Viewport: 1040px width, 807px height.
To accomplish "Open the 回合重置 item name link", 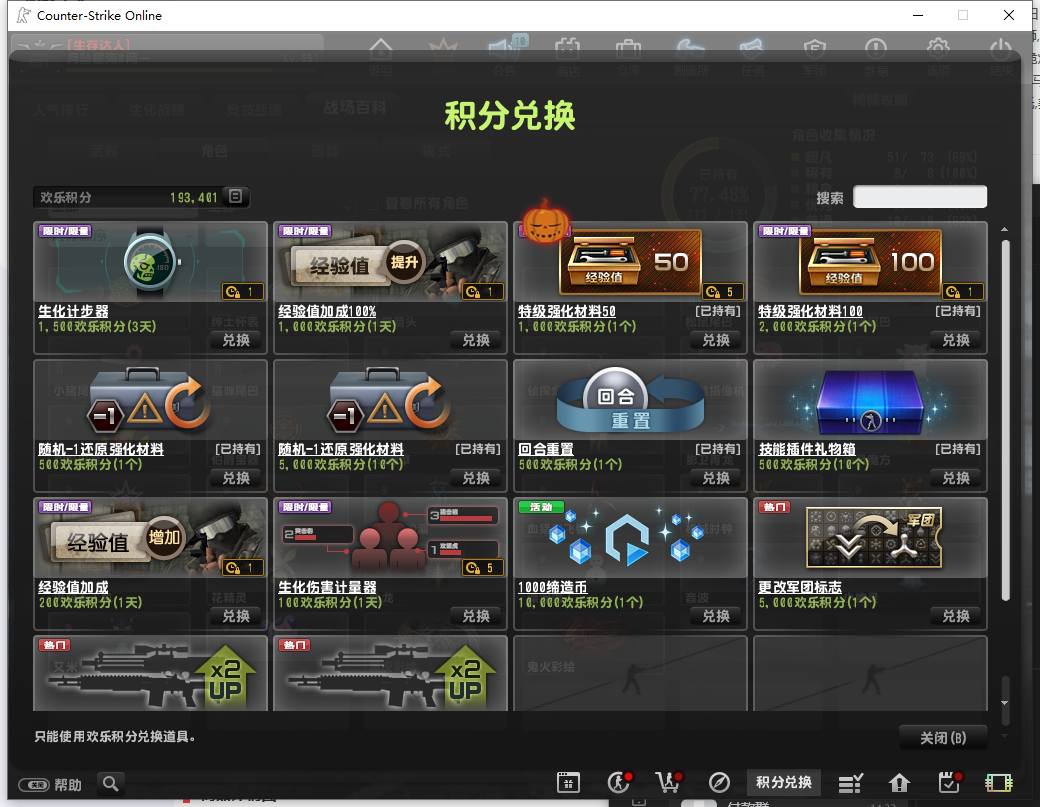I will pyautogui.click(x=546, y=449).
